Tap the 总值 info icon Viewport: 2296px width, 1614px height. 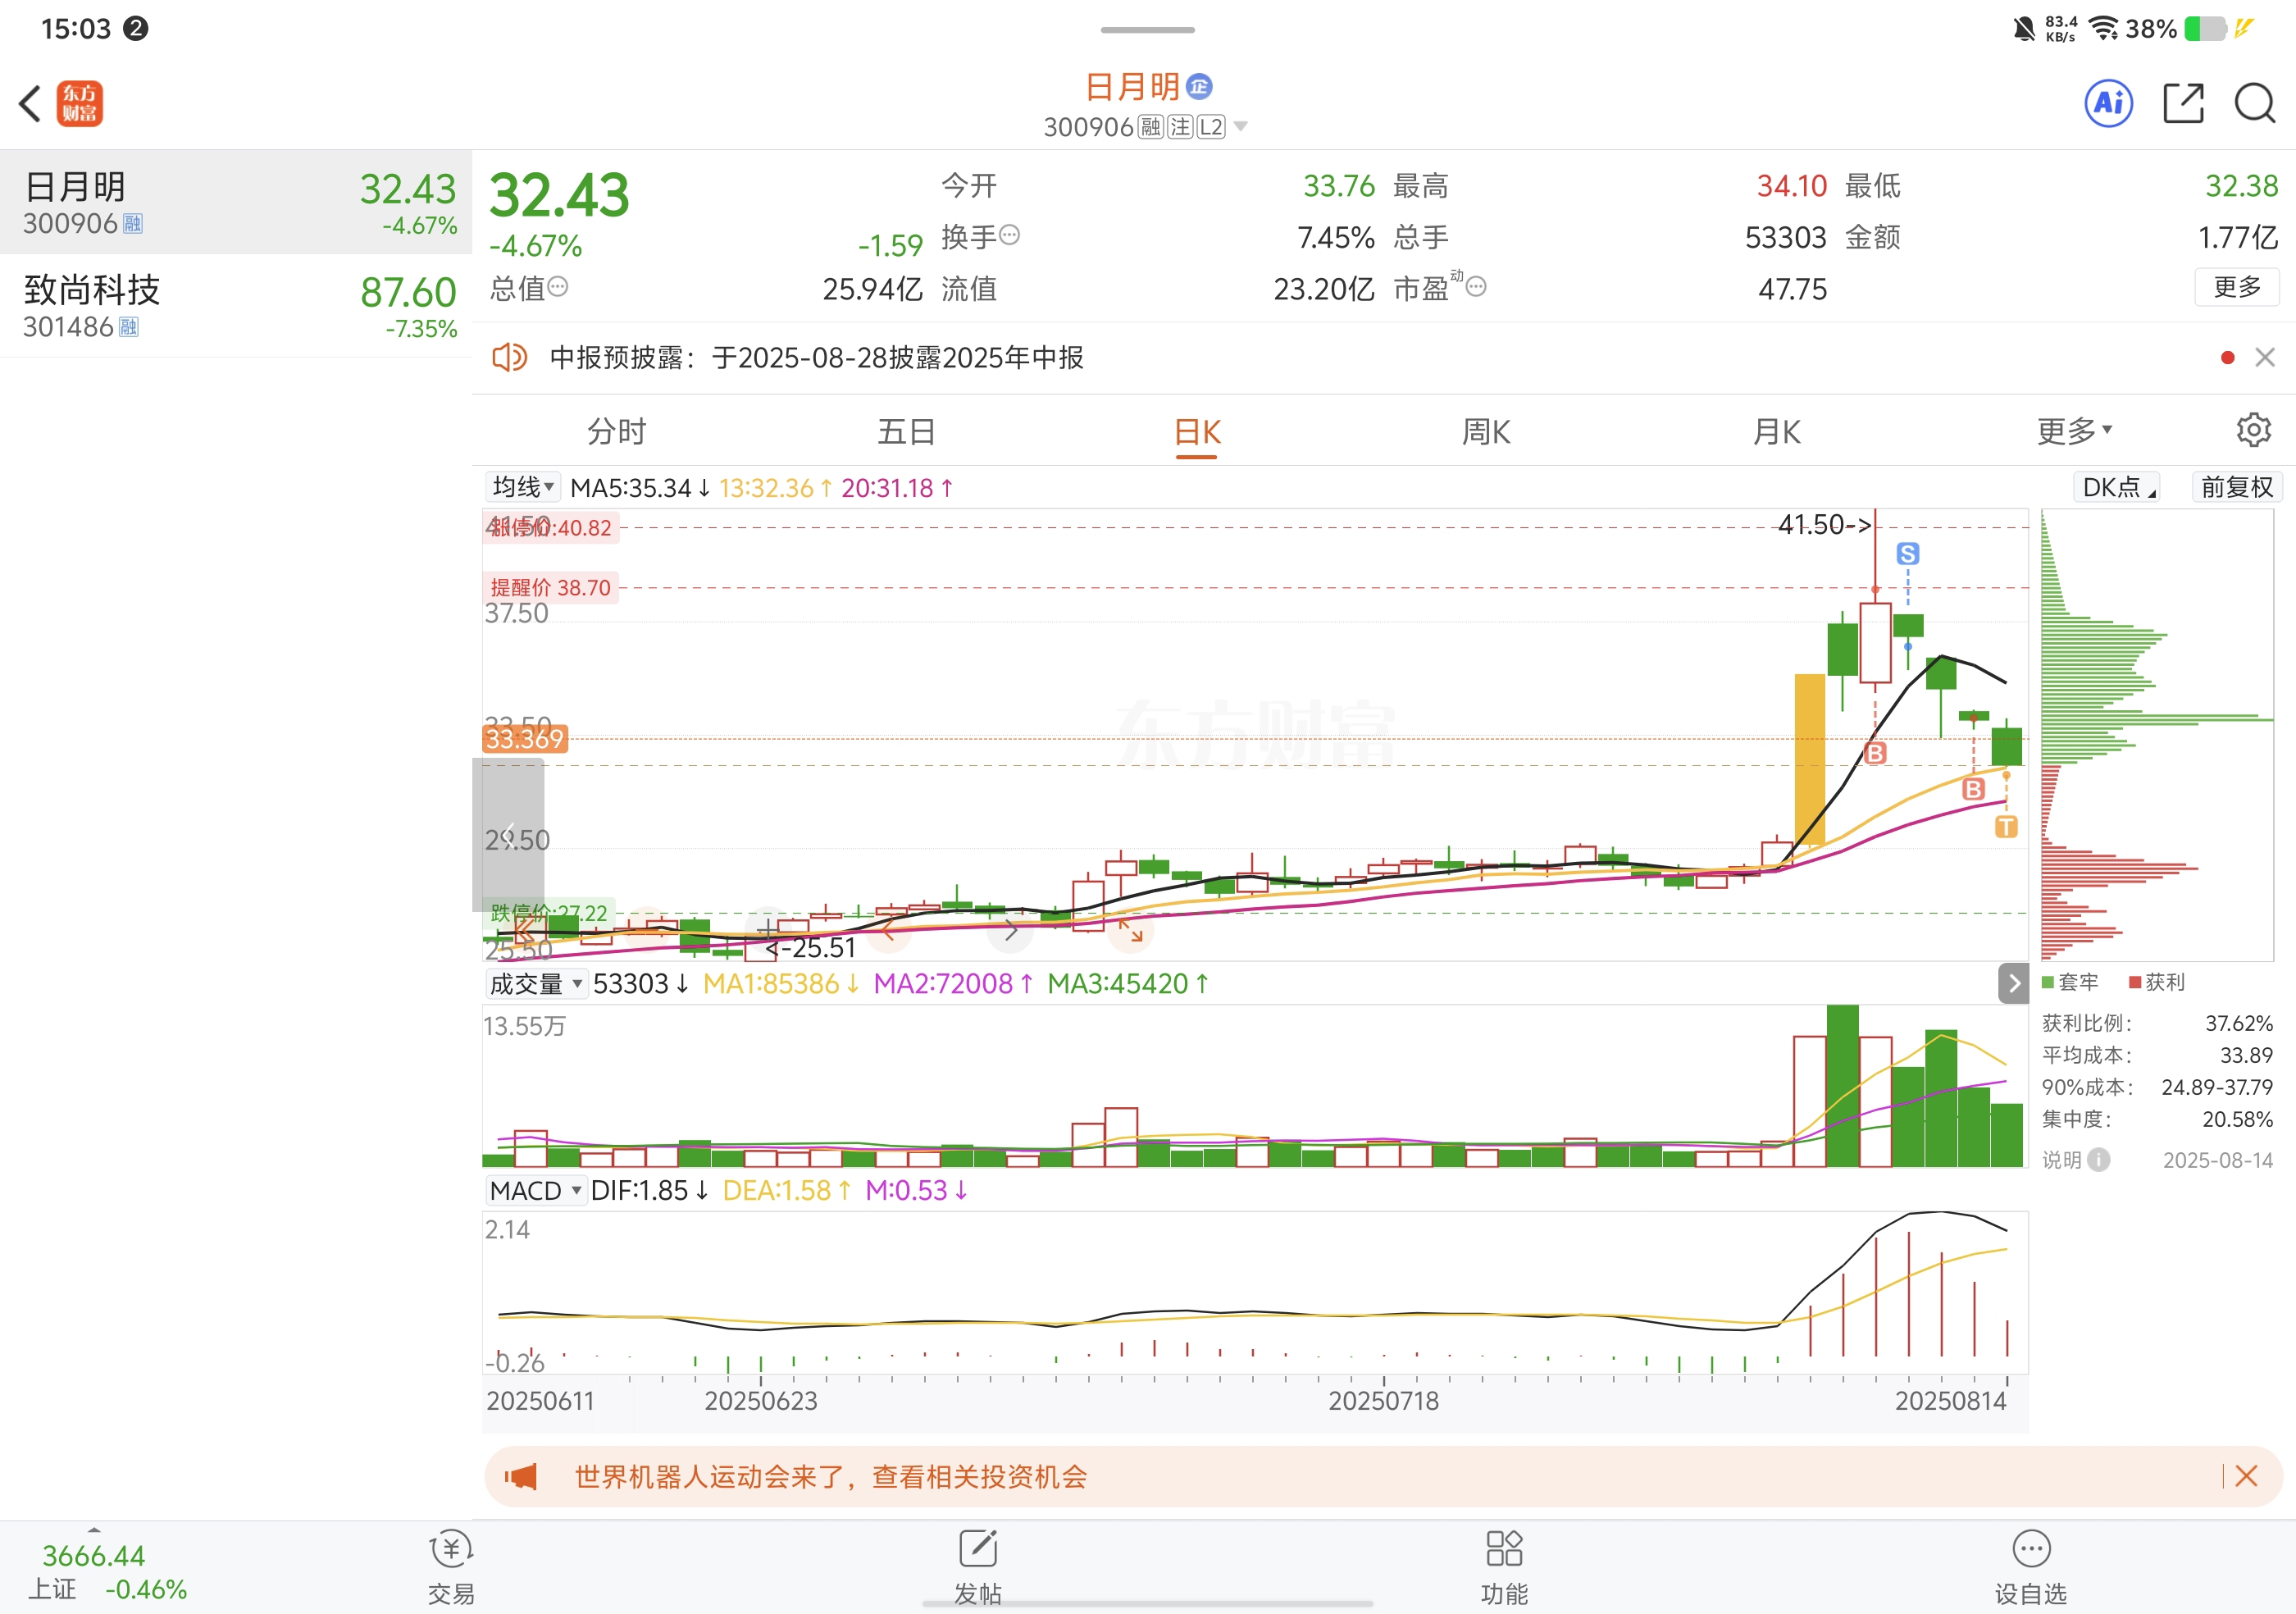[558, 287]
